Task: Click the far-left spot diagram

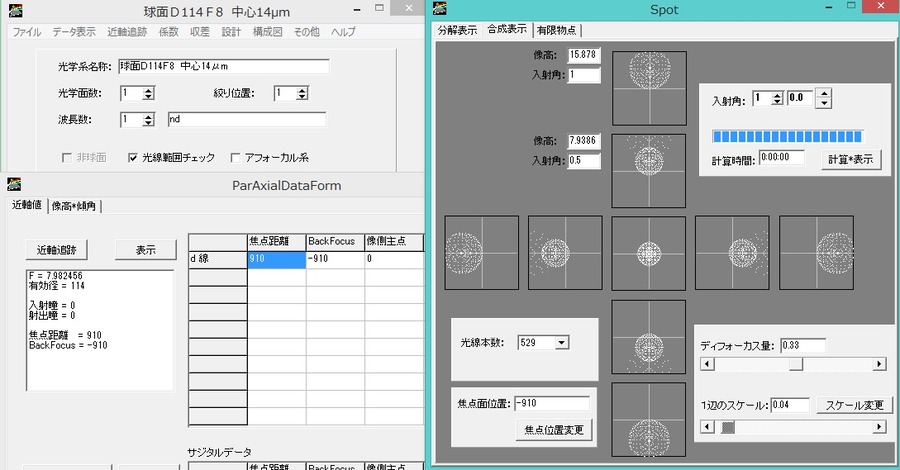Action: pyautogui.click(x=482, y=253)
